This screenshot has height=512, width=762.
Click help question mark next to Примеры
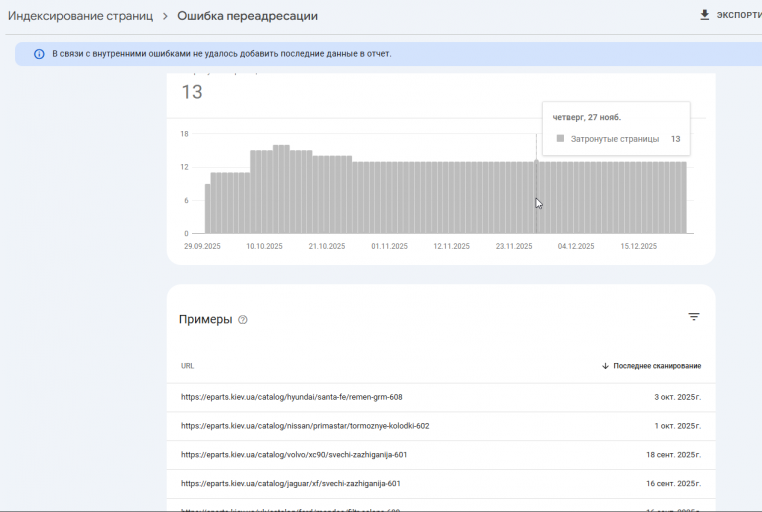pyautogui.click(x=242, y=320)
